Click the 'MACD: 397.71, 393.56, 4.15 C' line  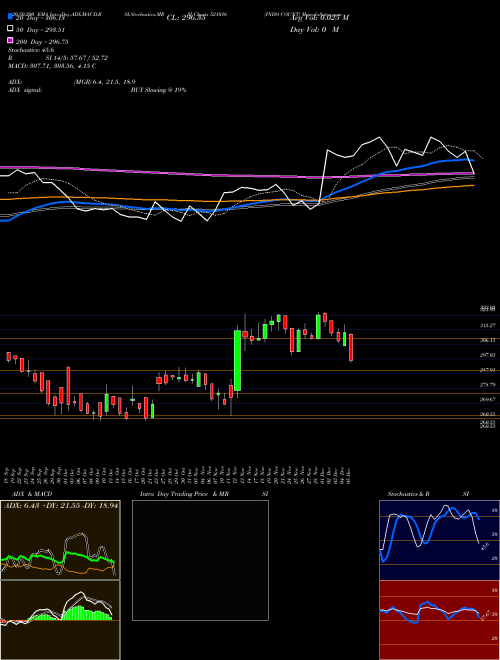point(52,66)
